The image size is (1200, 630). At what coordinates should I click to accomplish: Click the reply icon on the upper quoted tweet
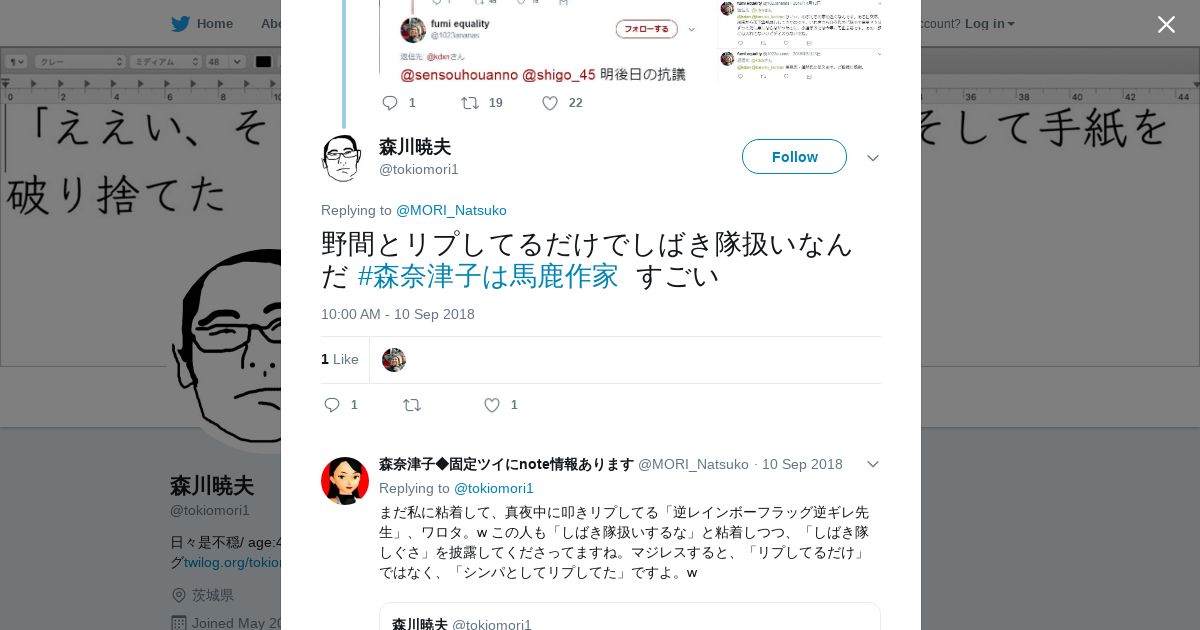point(390,103)
